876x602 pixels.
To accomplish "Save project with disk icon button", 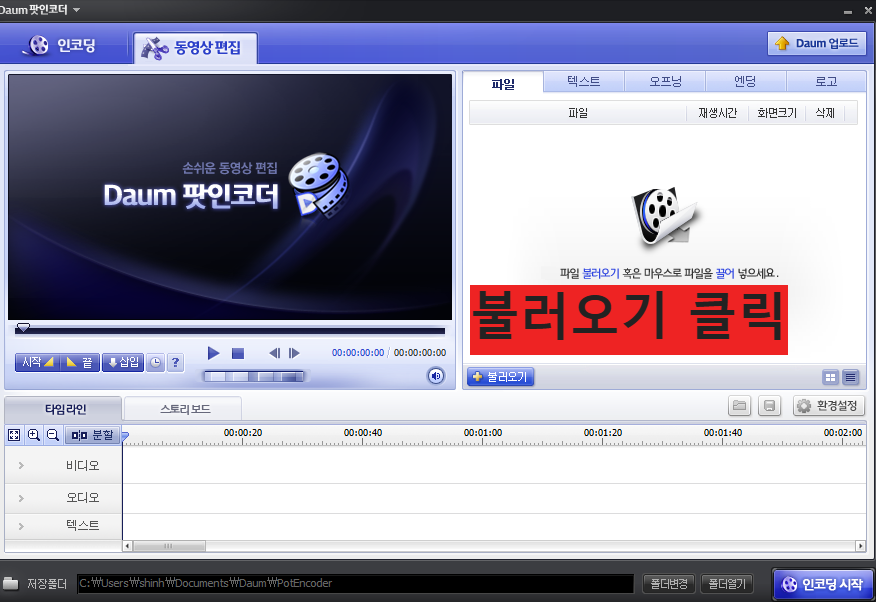I will (x=769, y=405).
